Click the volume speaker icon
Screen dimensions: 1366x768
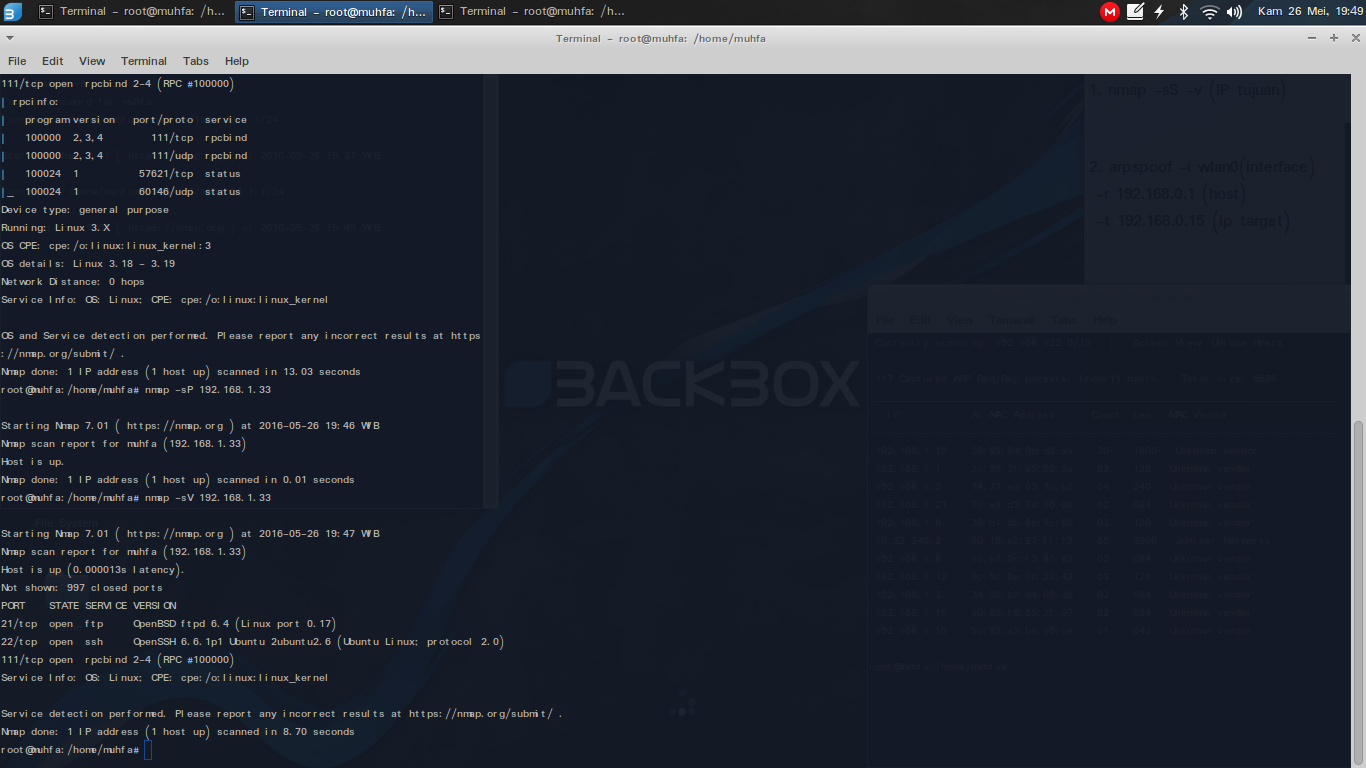[1234, 12]
